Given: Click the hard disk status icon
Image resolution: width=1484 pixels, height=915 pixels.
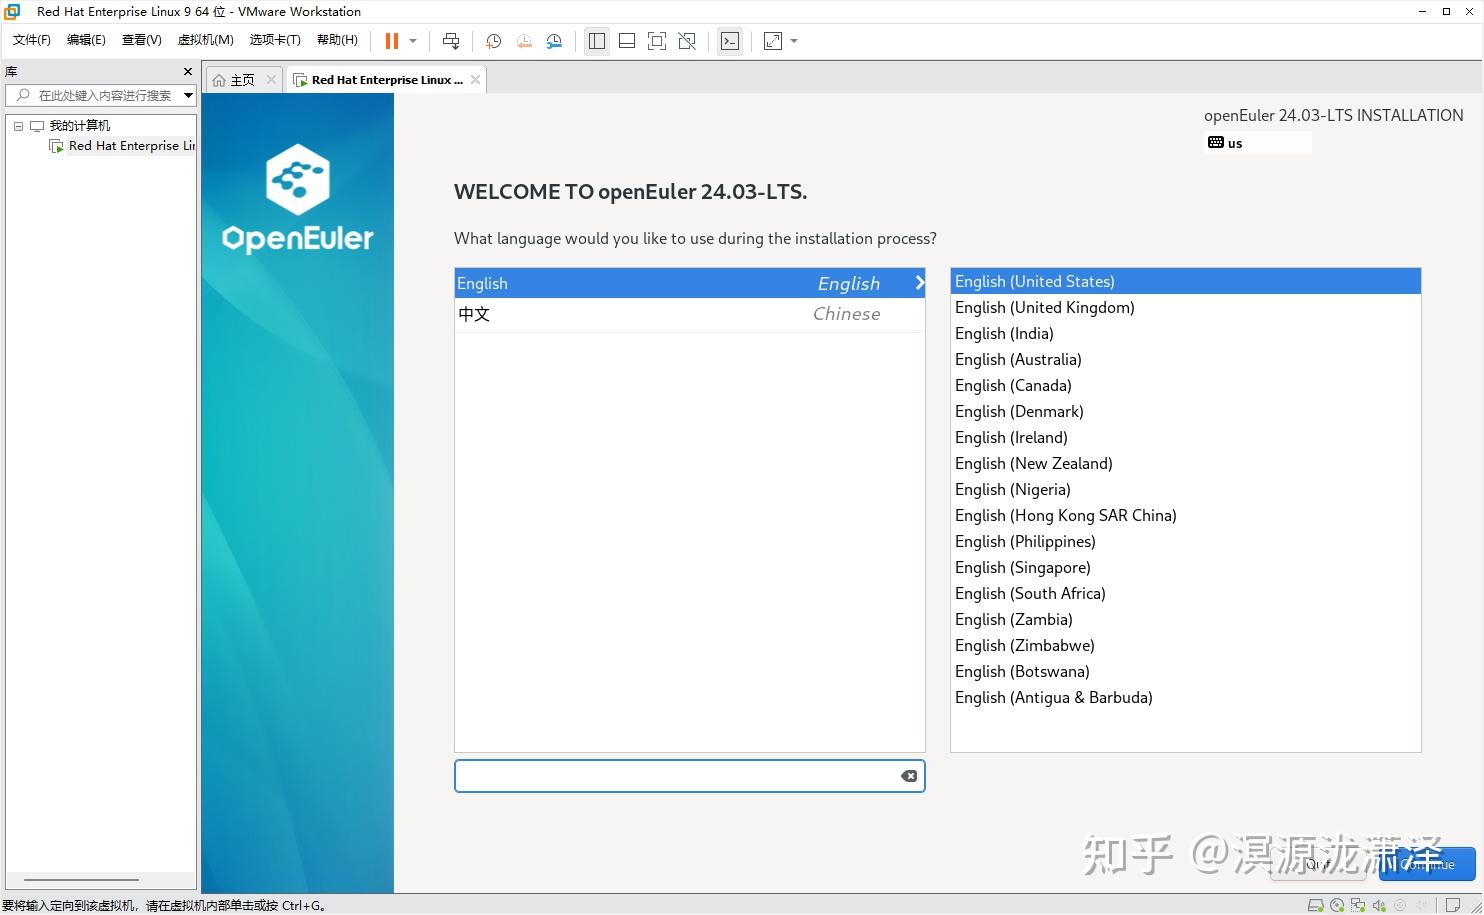Looking at the screenshot, I should [x=1315, y=905].
